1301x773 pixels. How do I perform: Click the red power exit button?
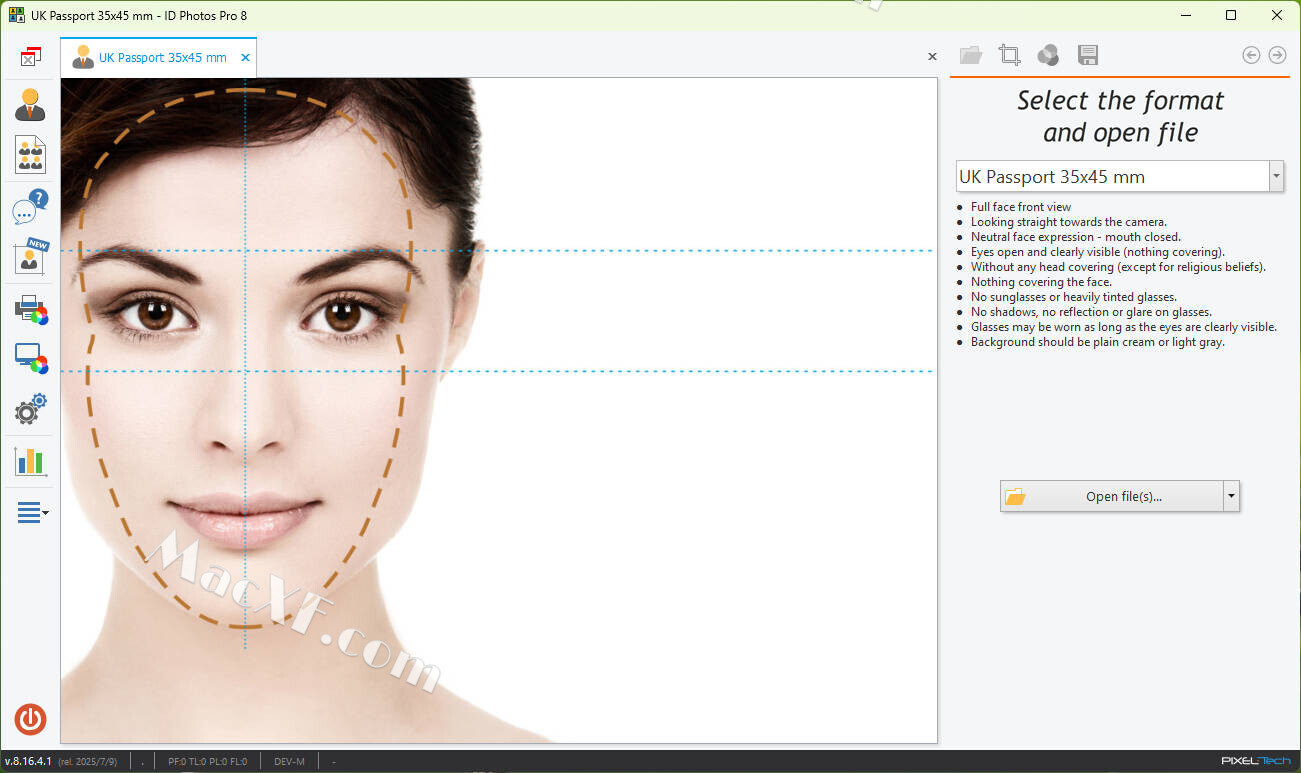point(30,719)
